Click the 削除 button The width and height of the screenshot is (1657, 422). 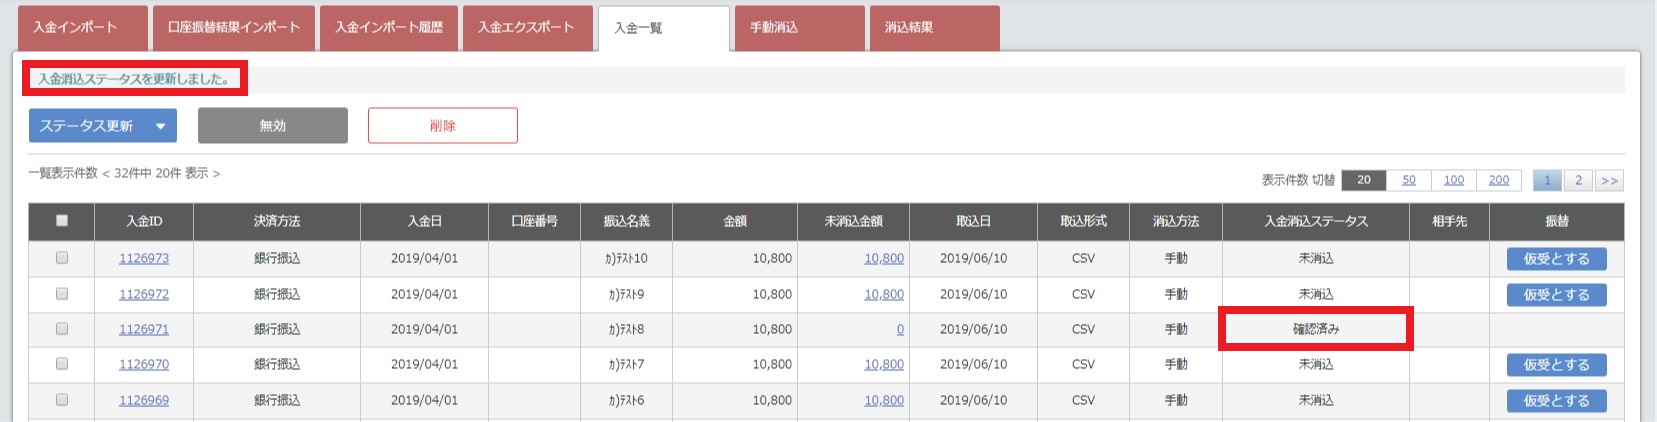pos(442,126)
